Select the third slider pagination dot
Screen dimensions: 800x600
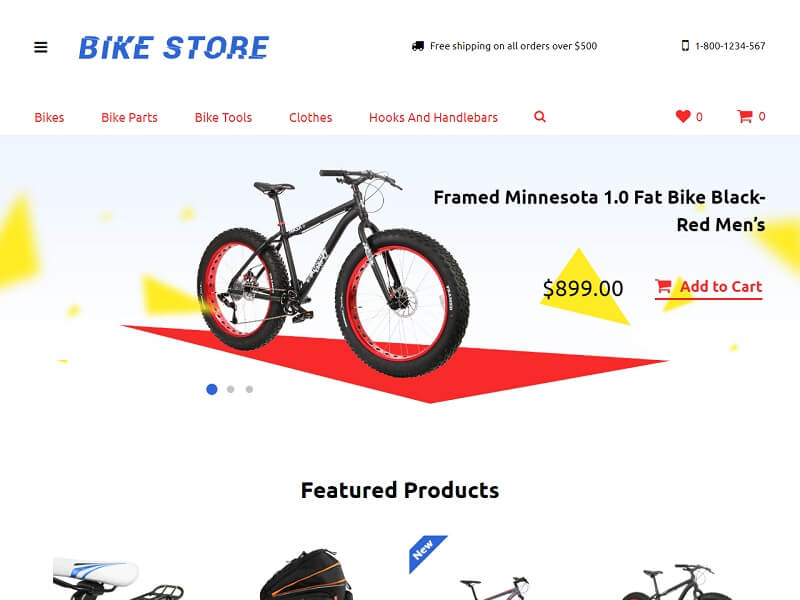point(249,389)
